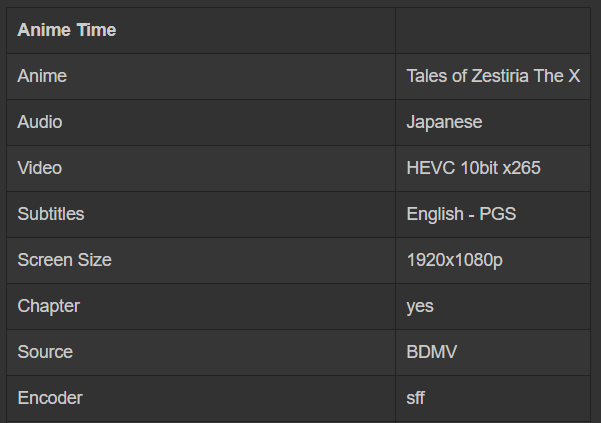
Task: Click the HEVC 10bit x265 value
Action: 473,168
